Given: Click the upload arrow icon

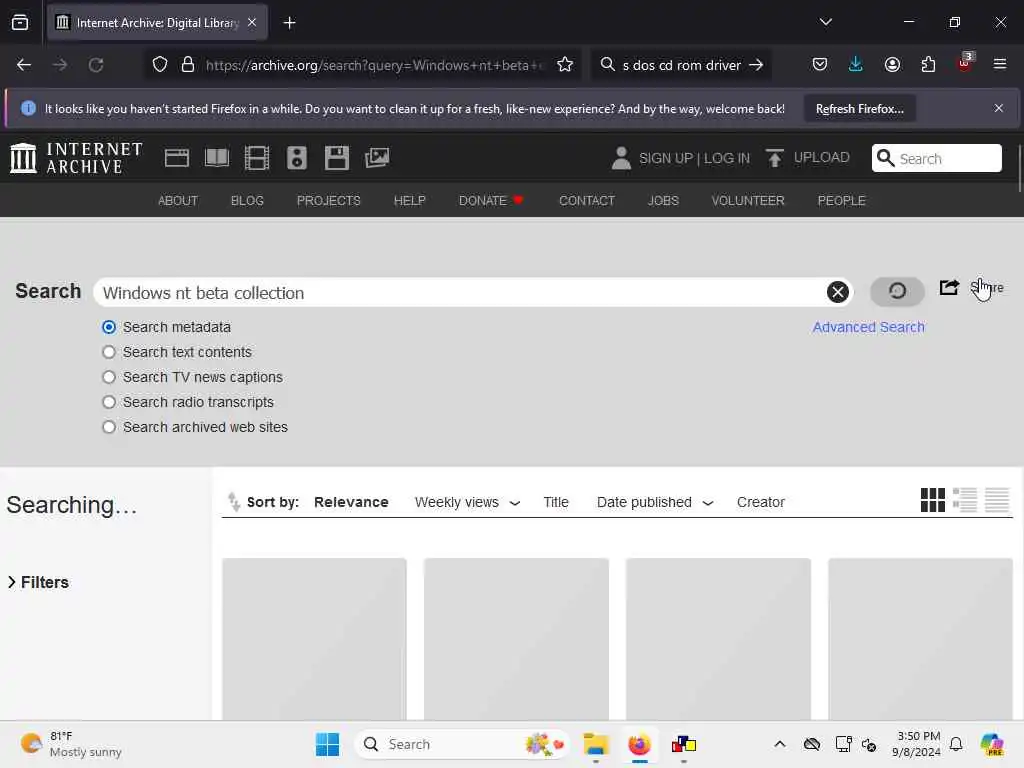Looking at the screenshot, I should pos(775,158).
